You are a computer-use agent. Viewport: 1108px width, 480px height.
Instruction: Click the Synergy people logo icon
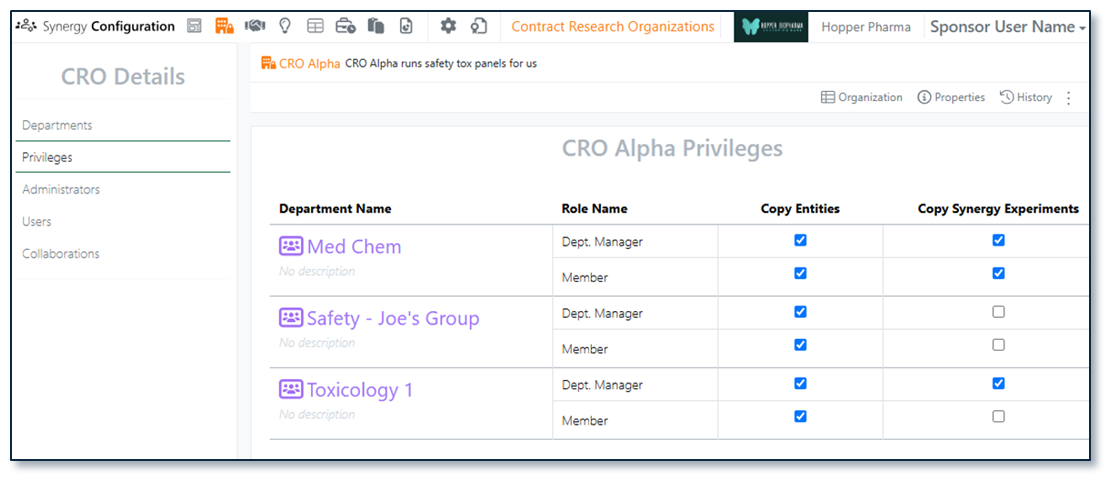tap(27, 27)
